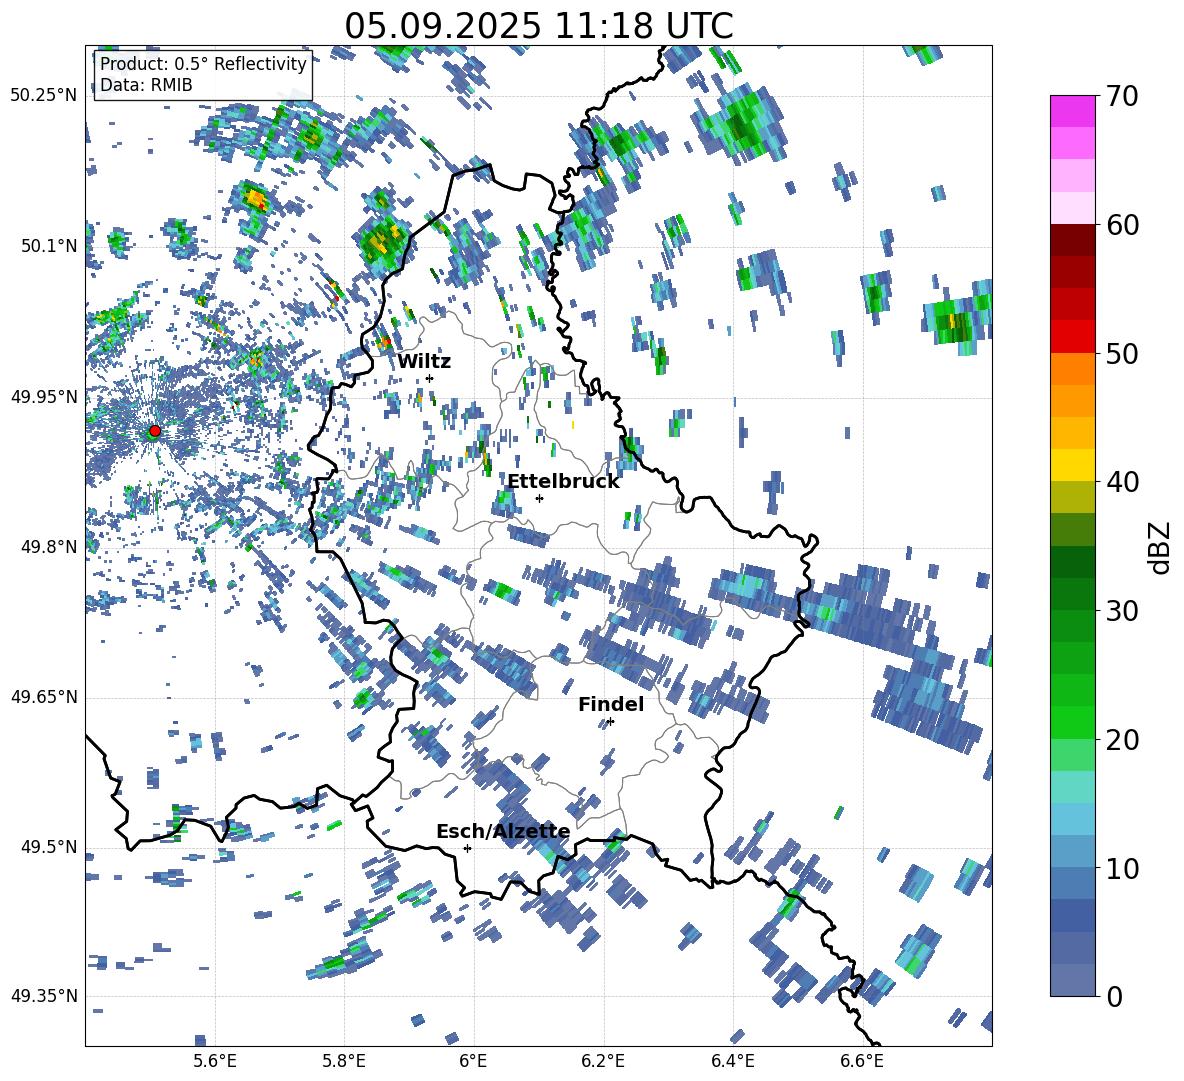Viewport: 1184px width, 1081px height.
Task: Select the Ettelbruck city label
Action: [x=563, y=482]
